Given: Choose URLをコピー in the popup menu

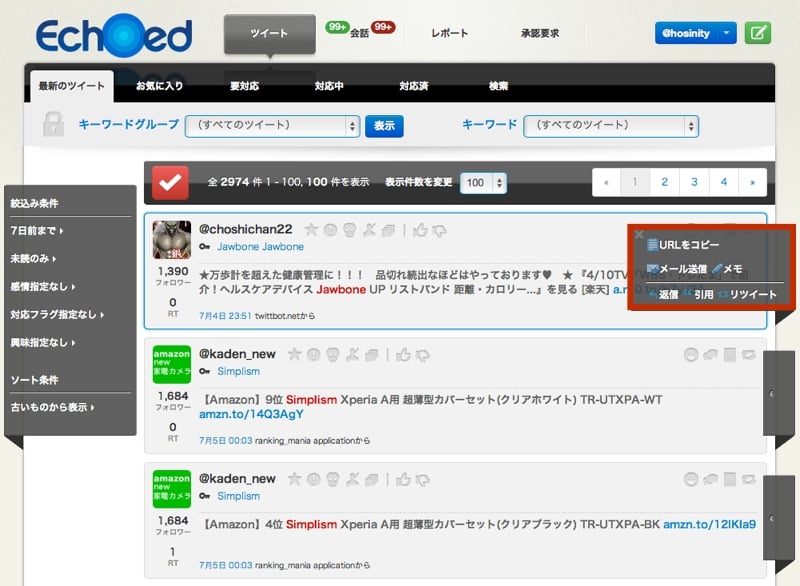Looking at the screenshot, I should pos(683,245).
